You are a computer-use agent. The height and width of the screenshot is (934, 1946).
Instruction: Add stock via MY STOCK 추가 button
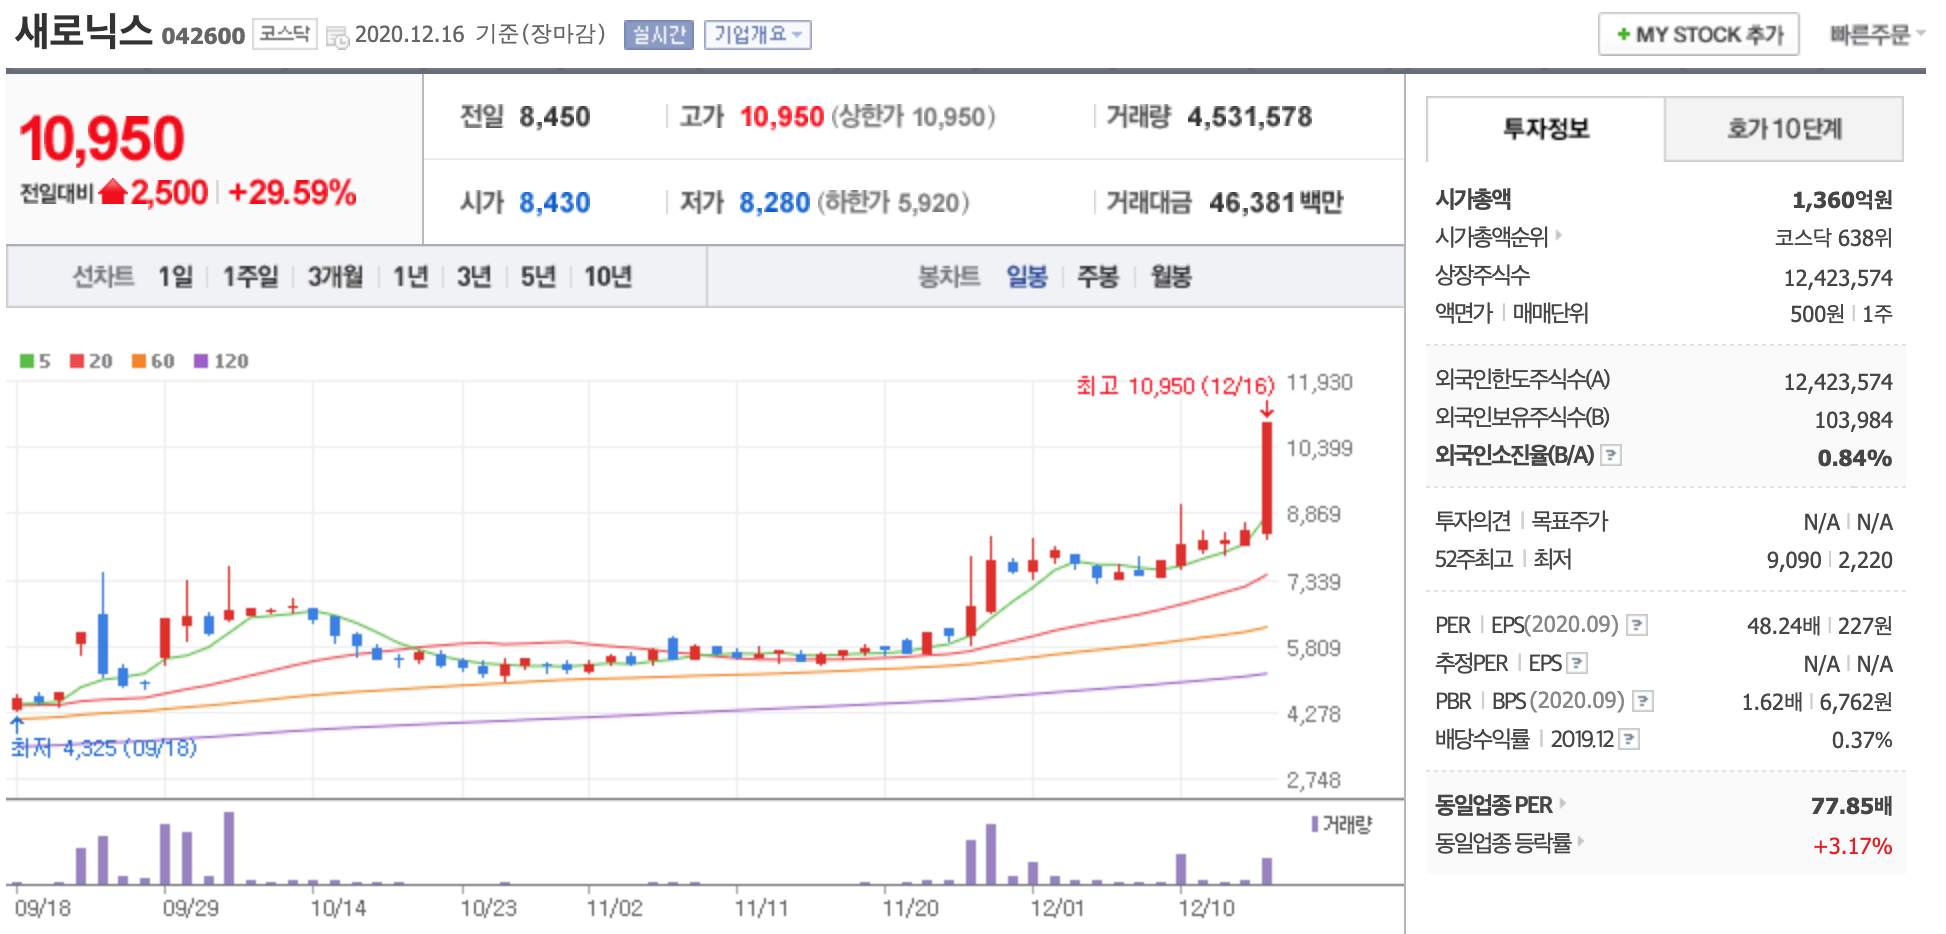coord(1698,35)
